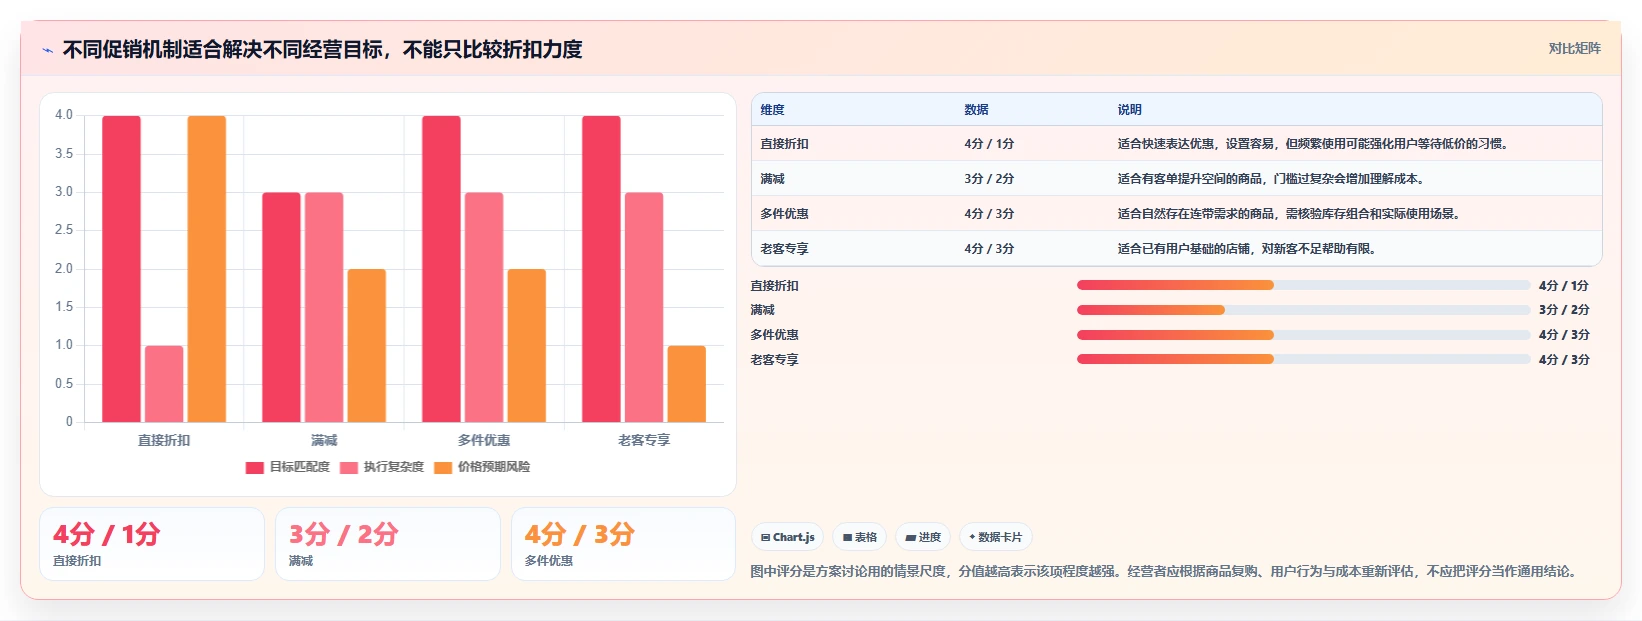
Task: Click the 对比矩阵 label
Action: 1574,48
